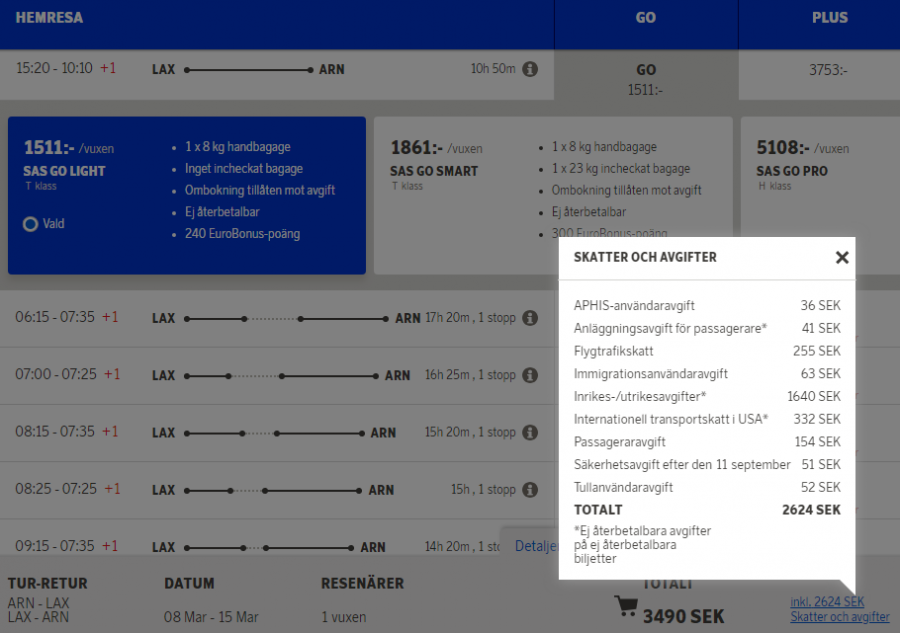Image resolution: width=900 pixels, height=633 pixels.
Task: Switch to the GO tab
Action: [x=645, y=17]
